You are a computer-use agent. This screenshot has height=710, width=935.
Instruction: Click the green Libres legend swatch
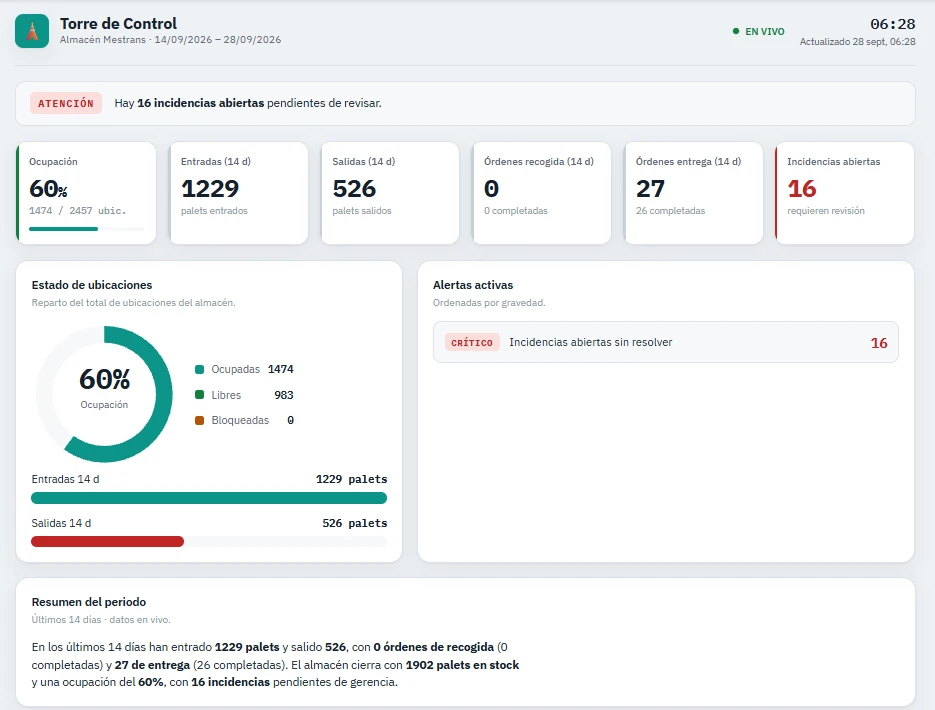coord(200,395)
